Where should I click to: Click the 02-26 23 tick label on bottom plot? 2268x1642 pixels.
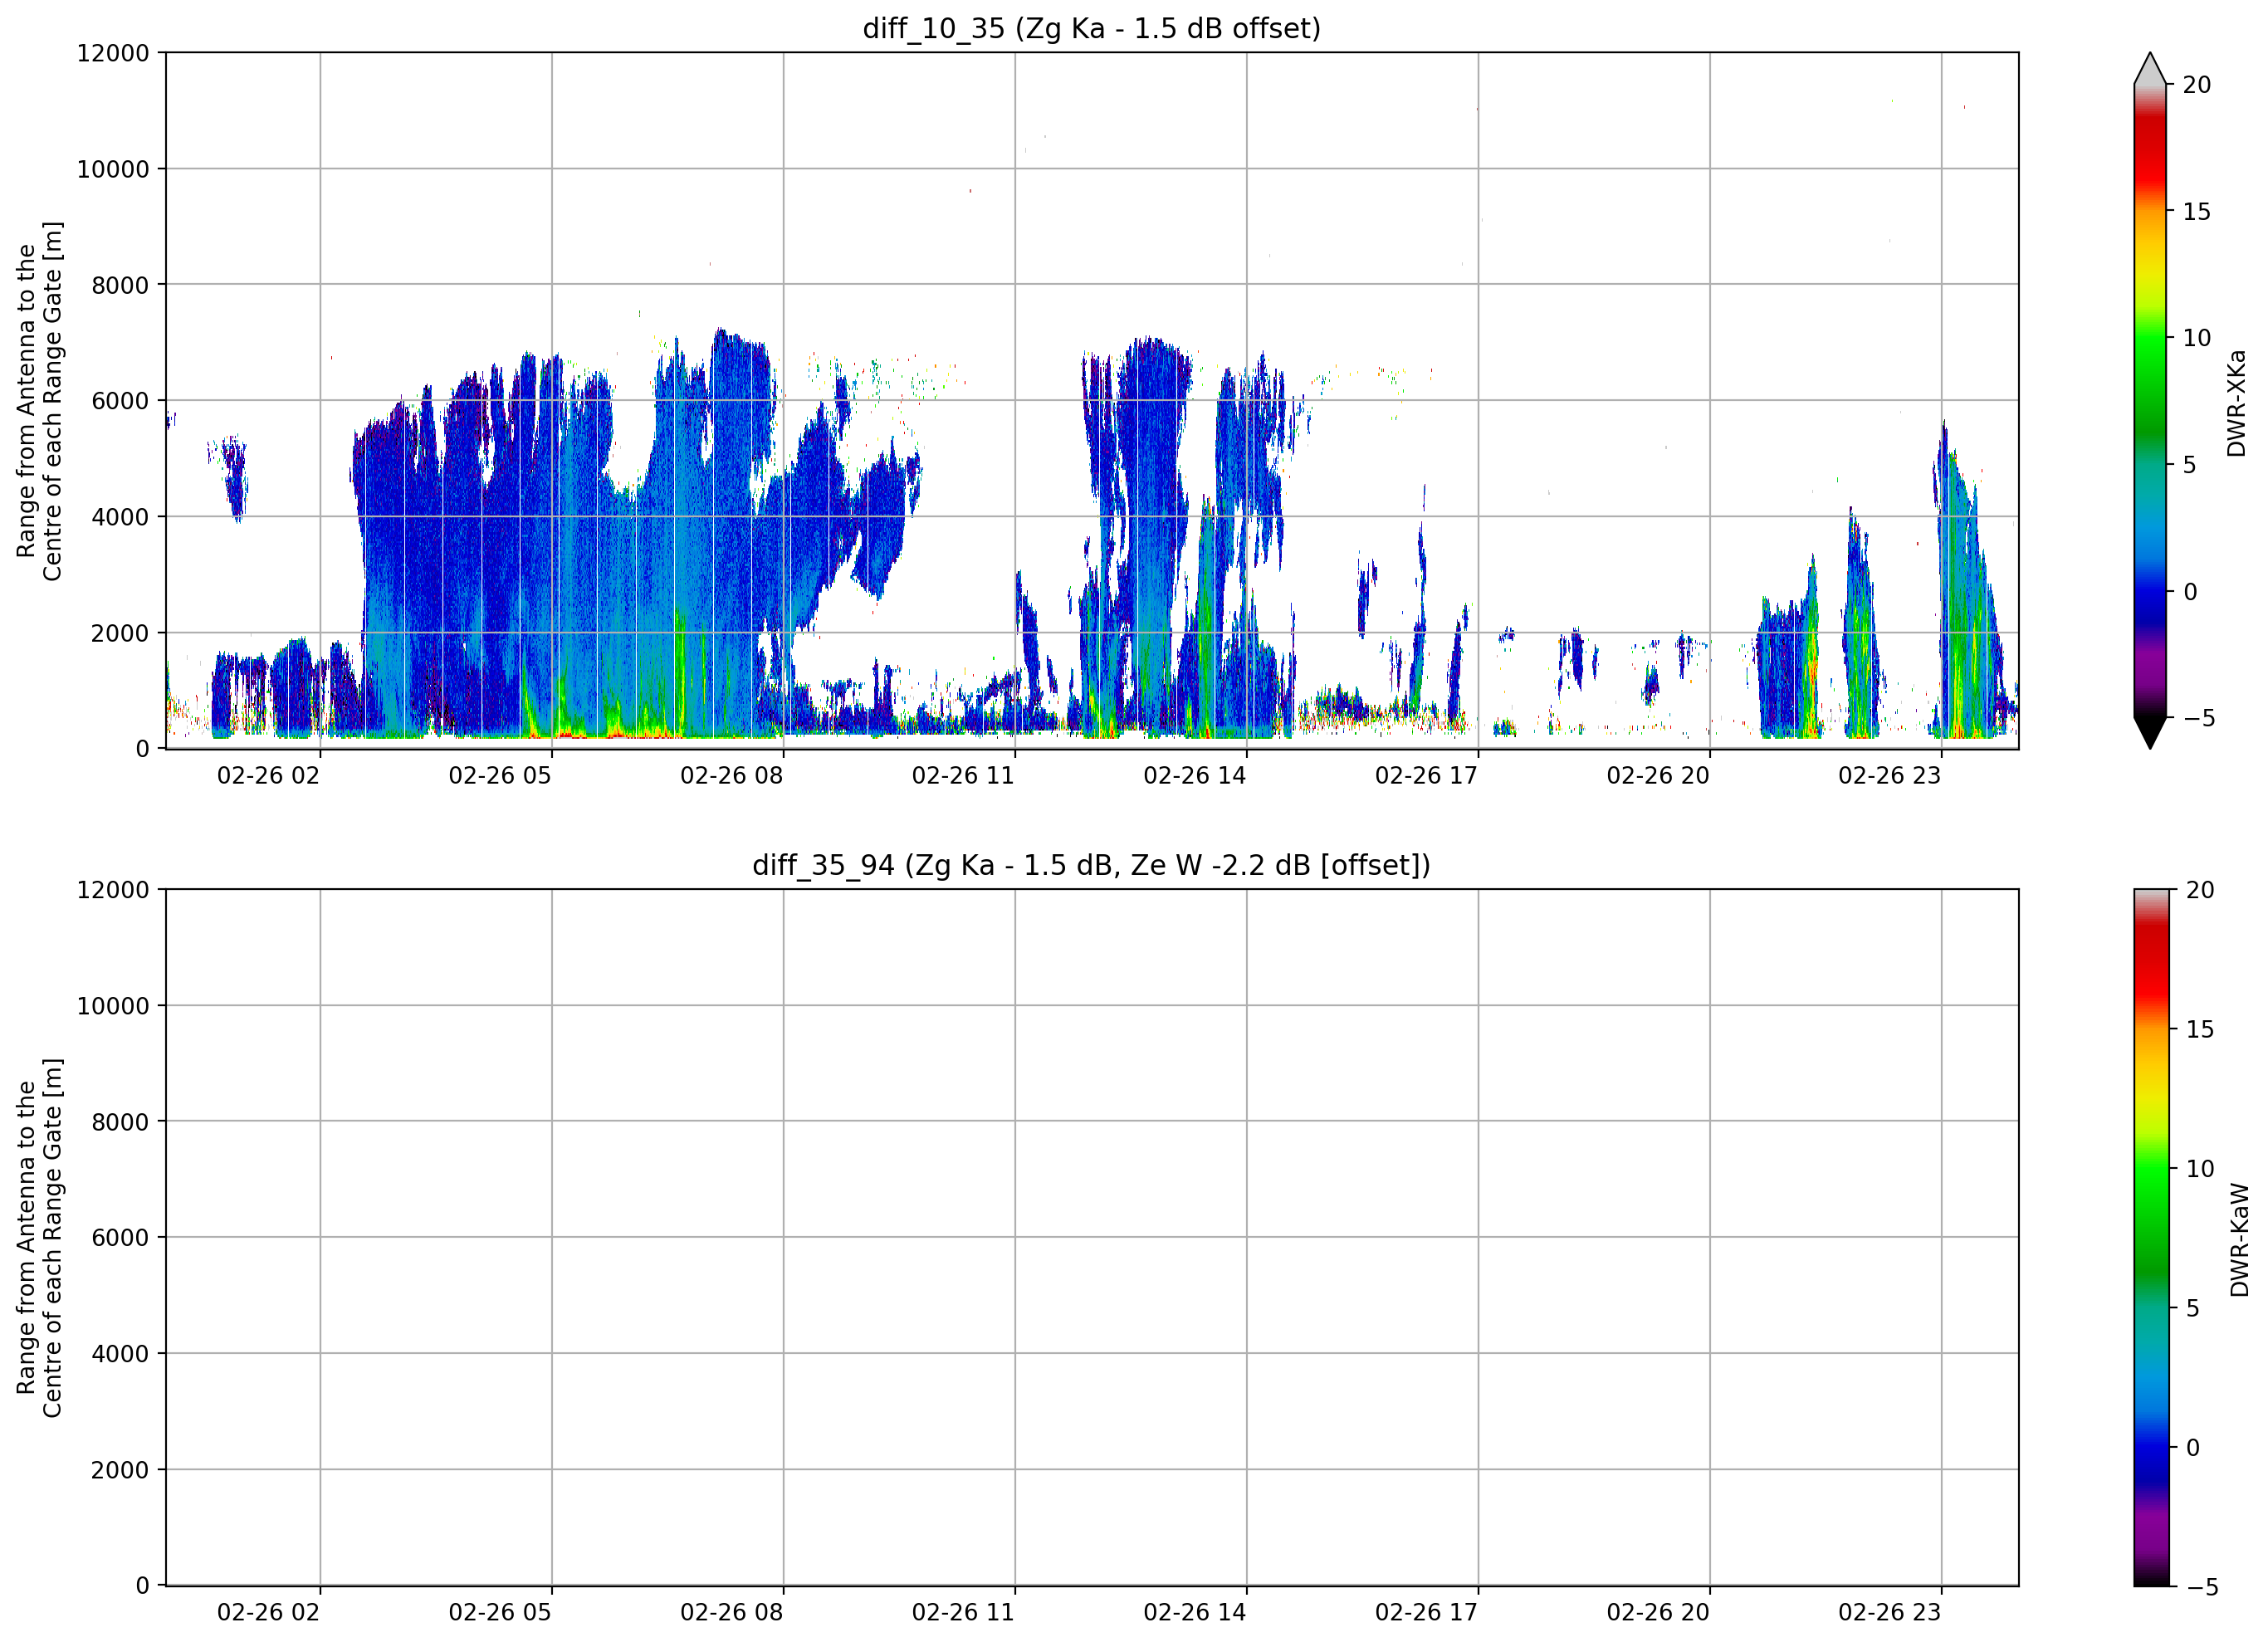[x=1889, y=1612]
